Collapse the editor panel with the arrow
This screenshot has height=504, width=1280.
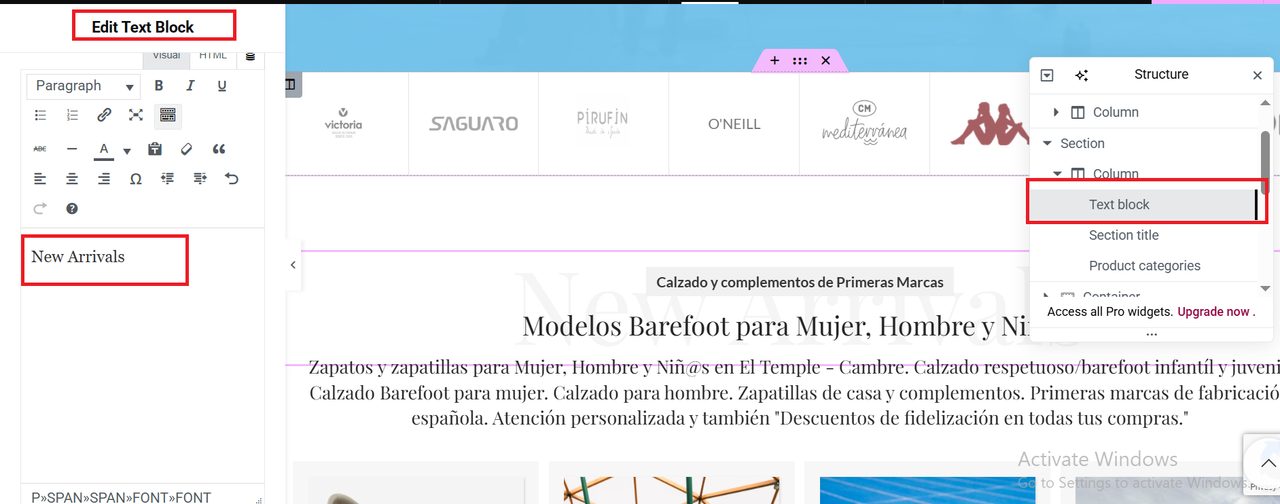click(293, 265)
